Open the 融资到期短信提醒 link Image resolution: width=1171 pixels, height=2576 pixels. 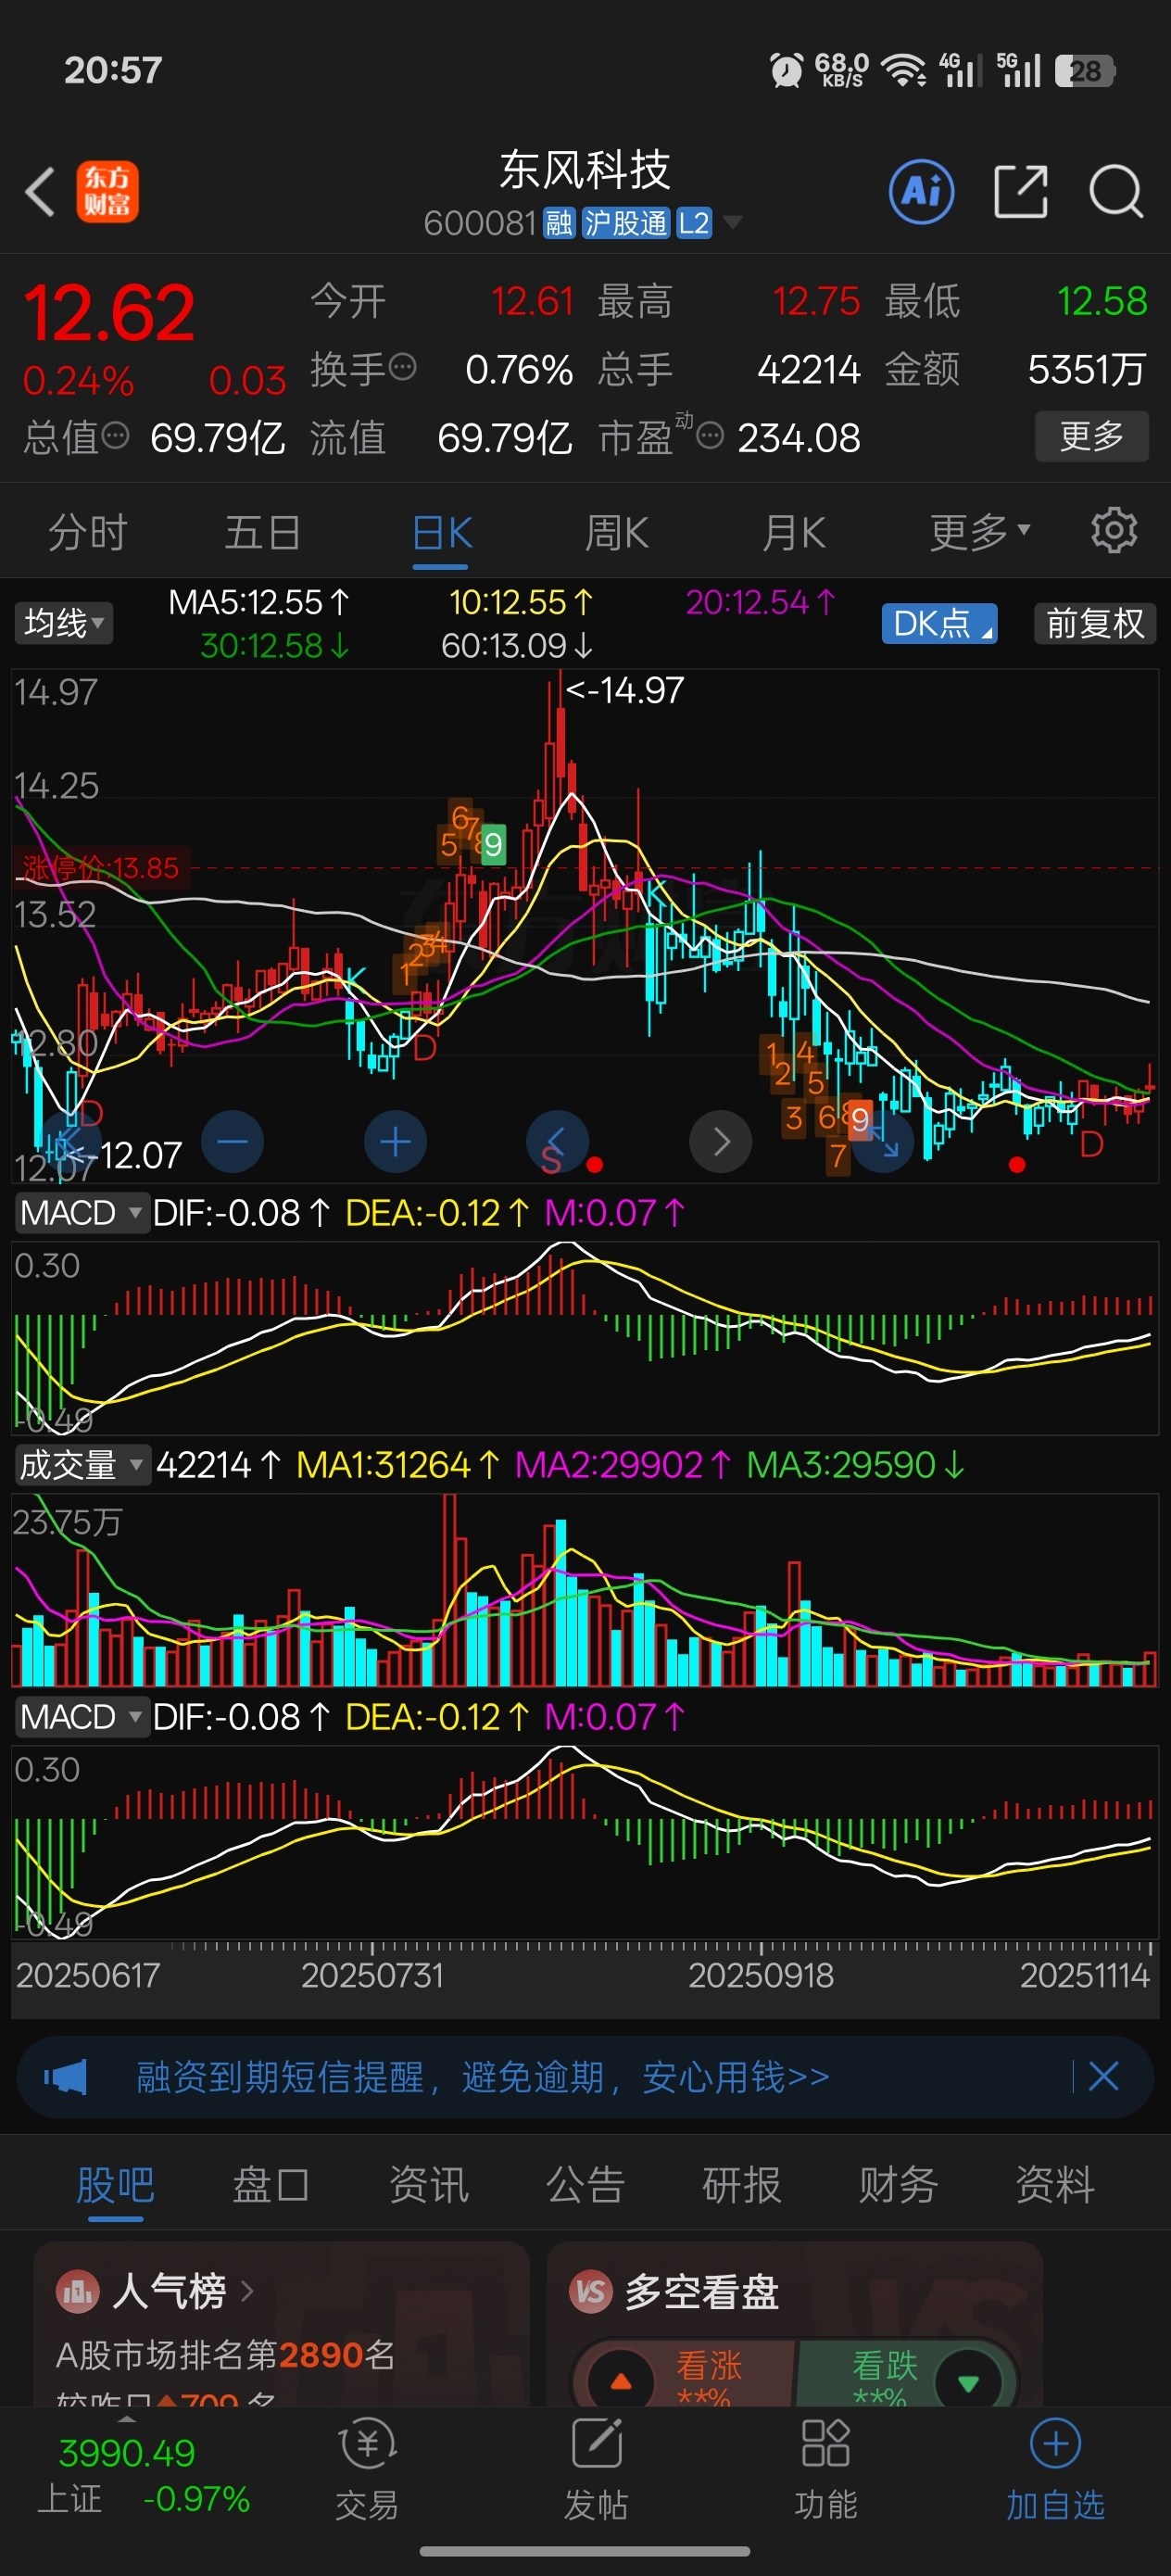click(483, 2077)
